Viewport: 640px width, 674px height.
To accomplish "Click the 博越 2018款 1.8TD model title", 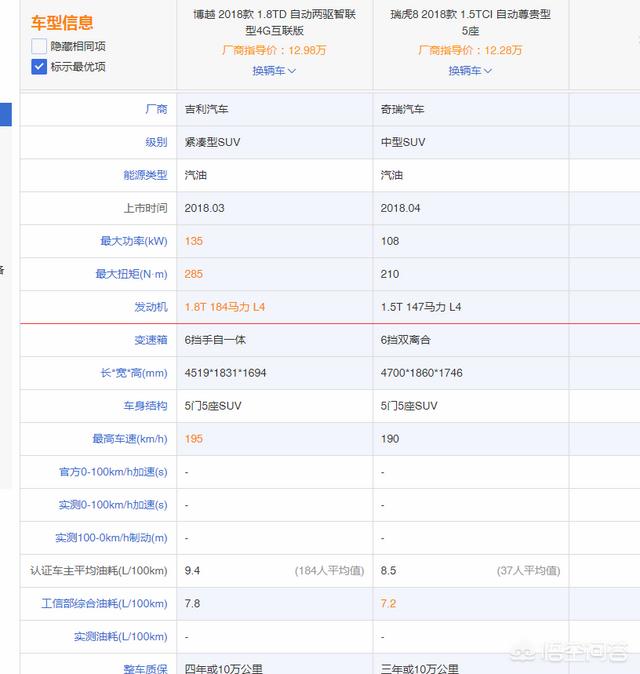I will [274, 23].
